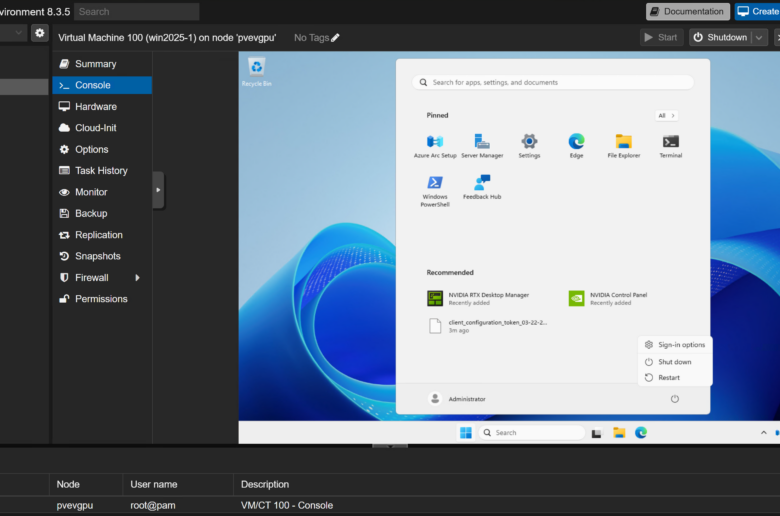Launch Azure Arc Setup
Viewport: 780px width, 516px height.
tap(435, 146)
